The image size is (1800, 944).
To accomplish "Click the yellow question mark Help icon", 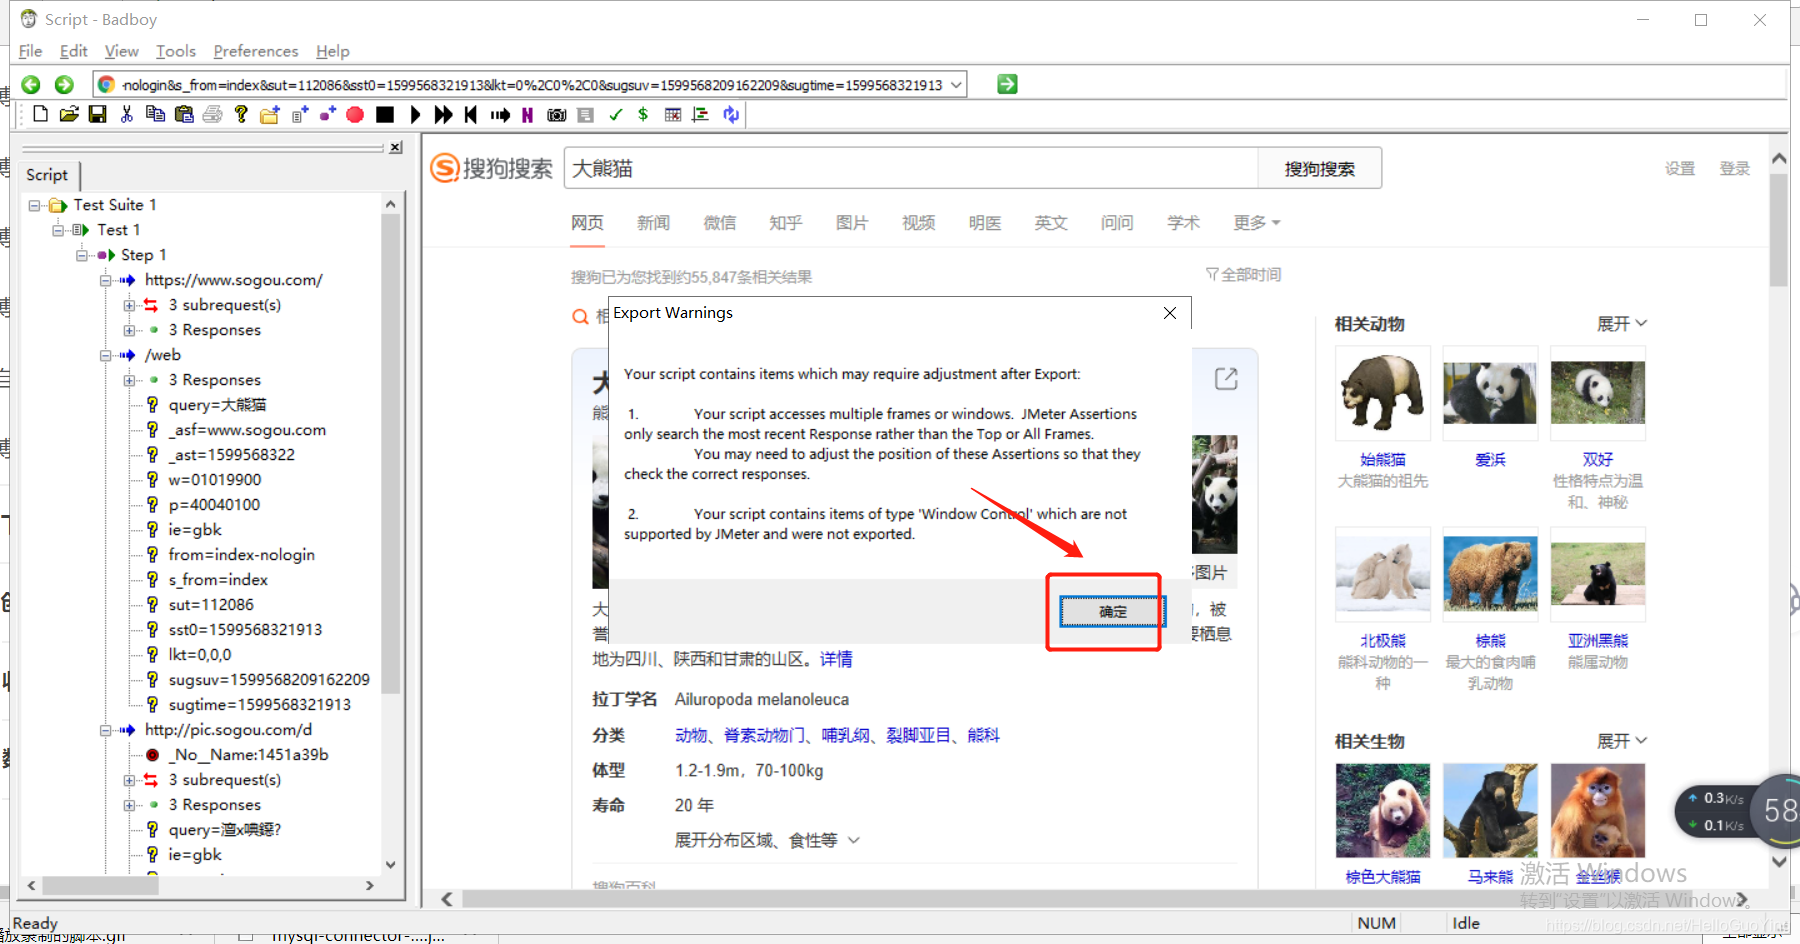I will (241, 114).
